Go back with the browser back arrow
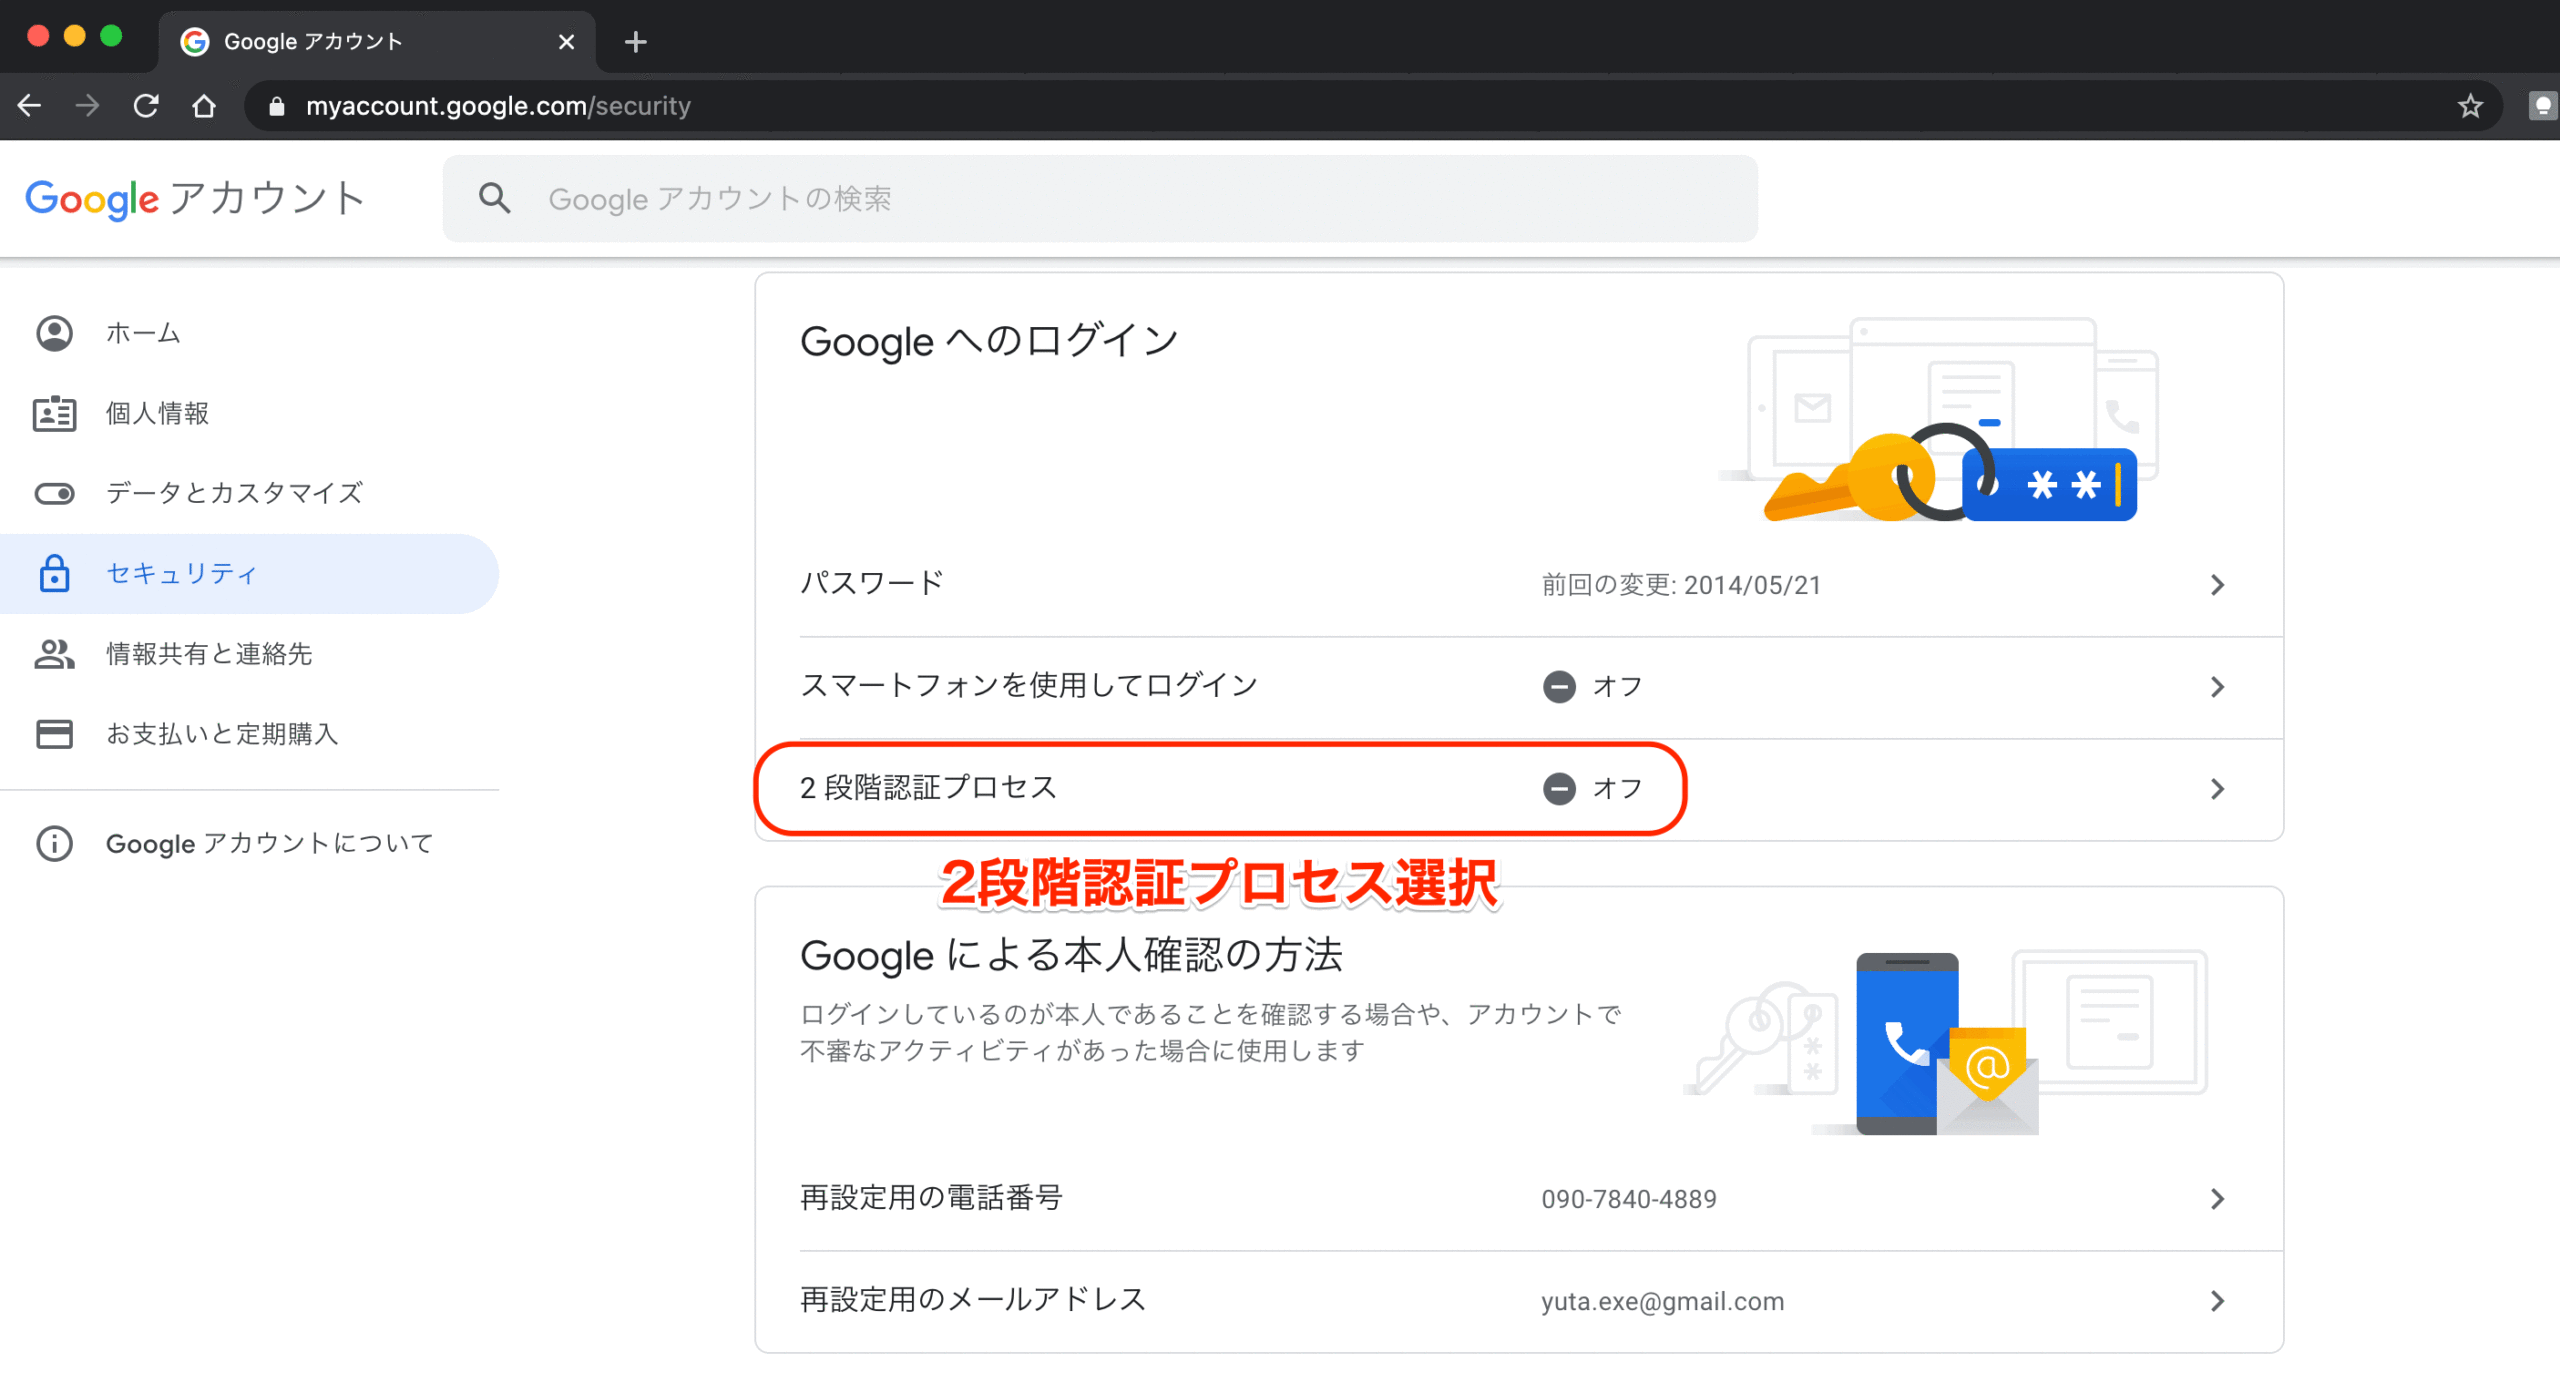This screenshot has width=2560, height=1383. pyautogui.click(x=30, y=106)
